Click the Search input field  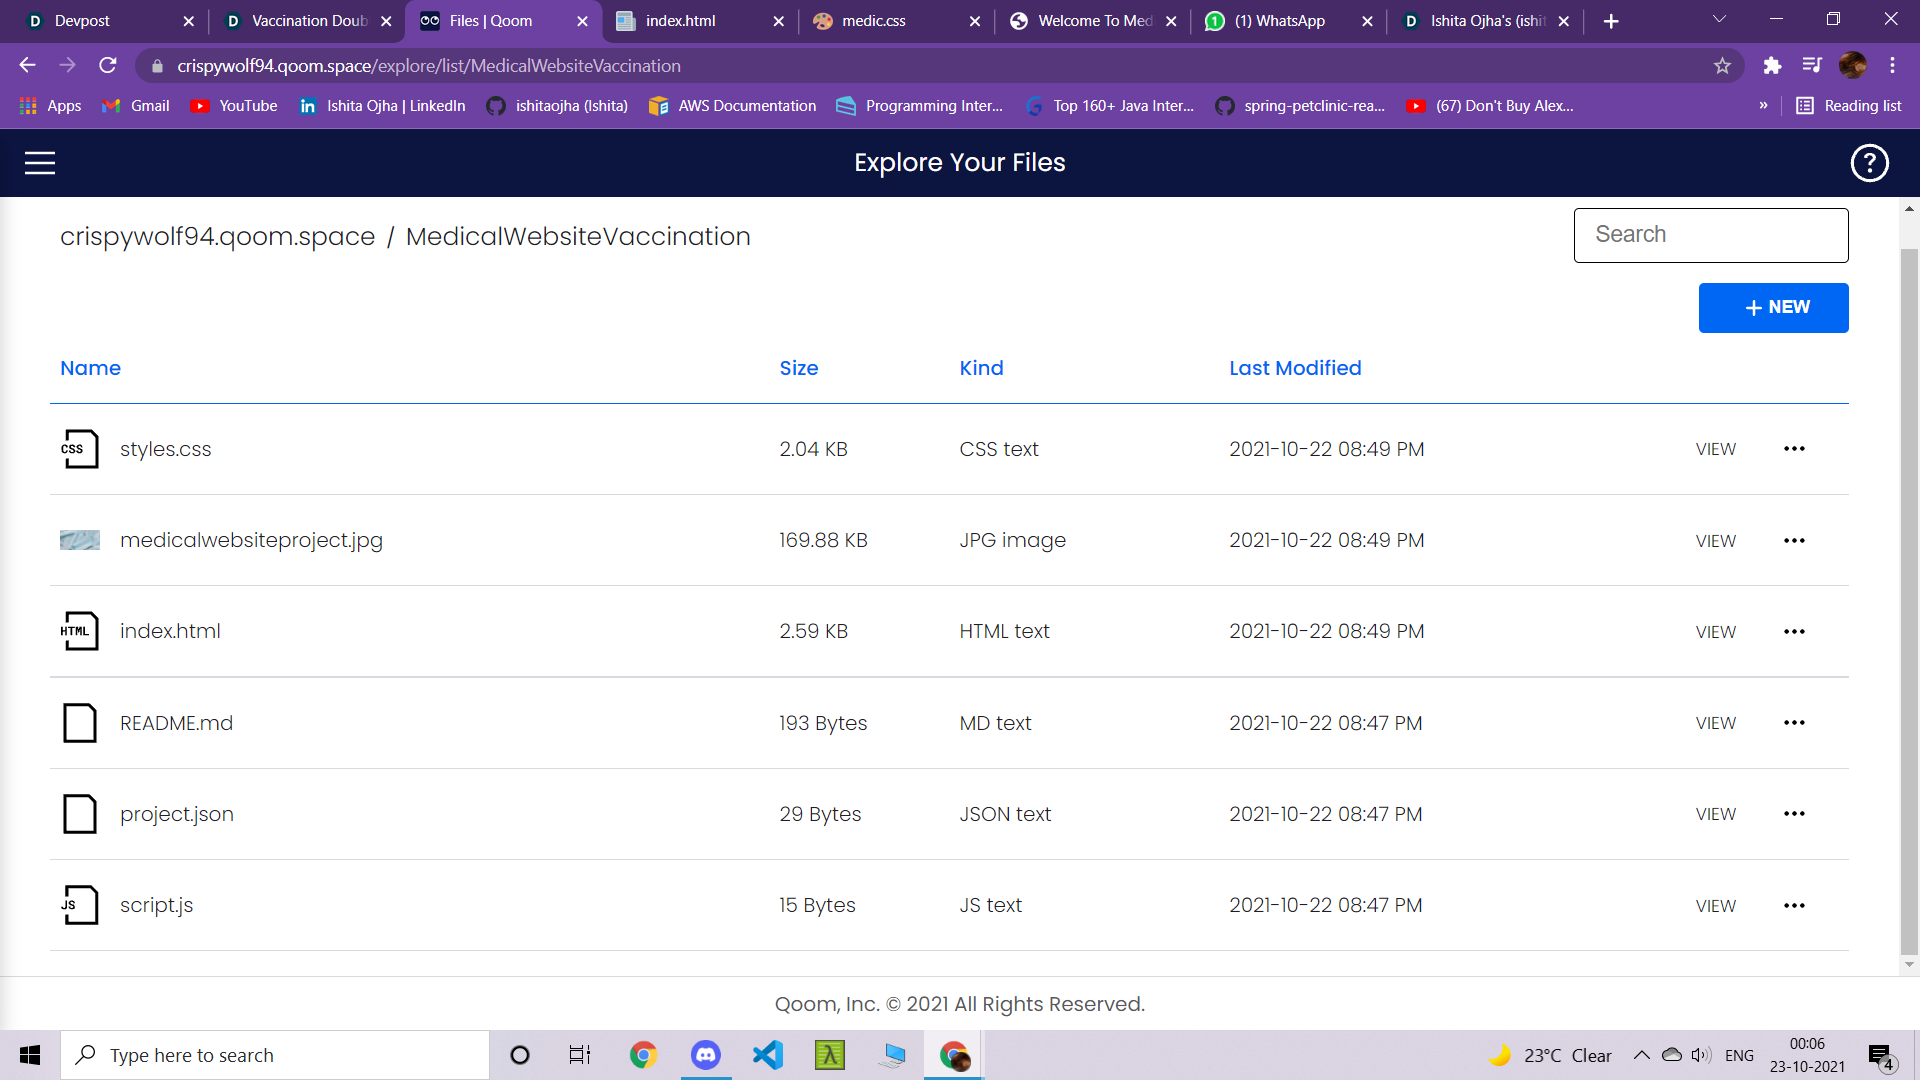[x=1710, y=235]
